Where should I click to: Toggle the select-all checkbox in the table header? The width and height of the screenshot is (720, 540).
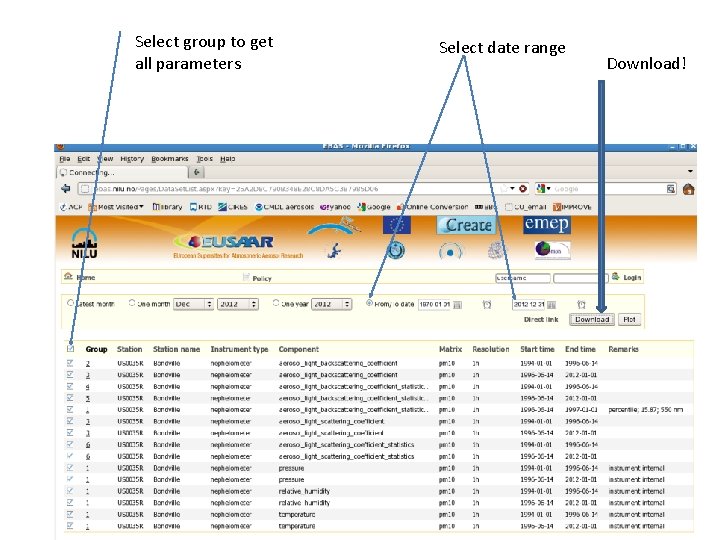(x=70, y=349)
